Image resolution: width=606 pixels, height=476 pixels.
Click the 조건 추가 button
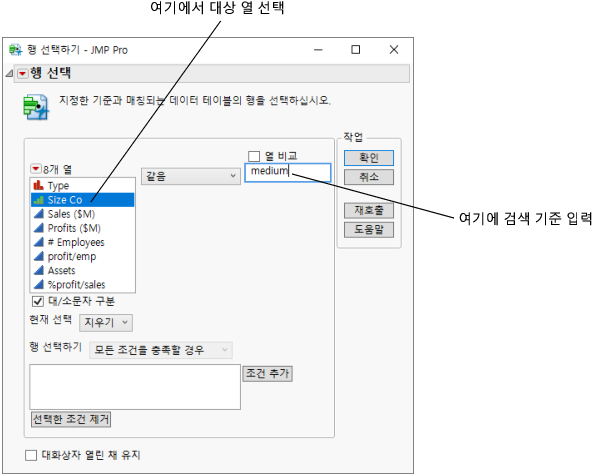pyautogui.click(x=267, y=374)
